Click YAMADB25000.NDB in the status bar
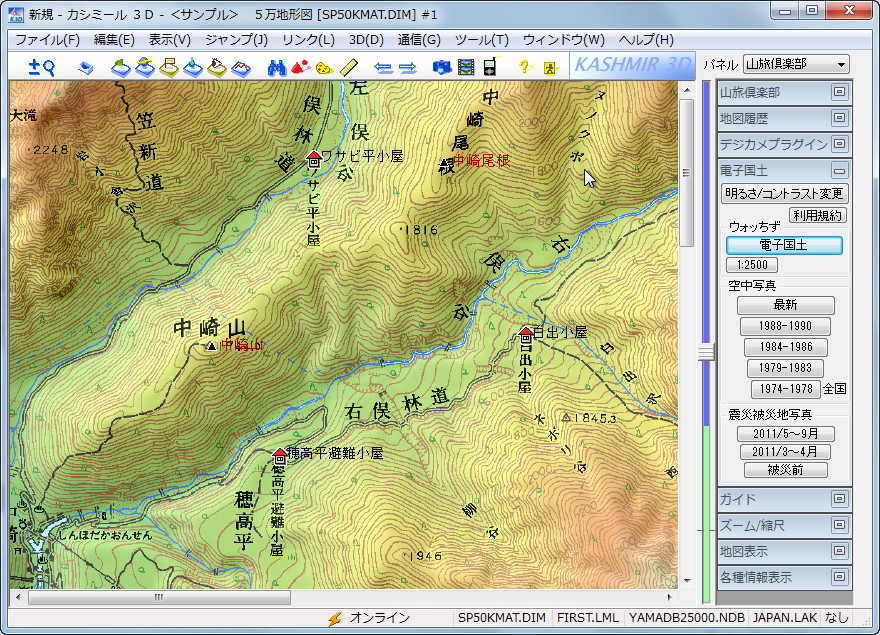Screen dimensions: 880x635 click(x=687, y=618)
